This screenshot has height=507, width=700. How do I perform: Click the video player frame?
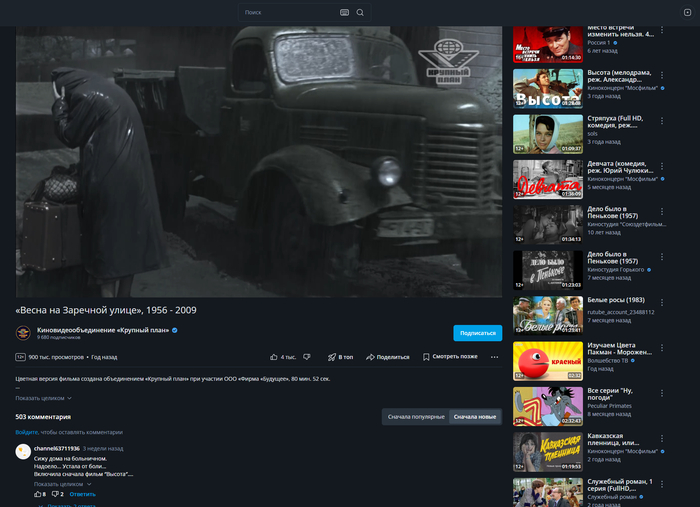click(259, 162)
